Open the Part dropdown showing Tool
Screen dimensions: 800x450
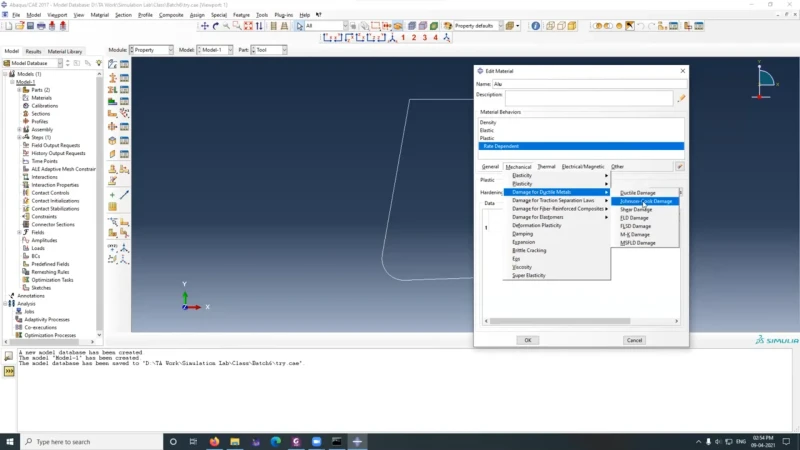tap(269, 50)
